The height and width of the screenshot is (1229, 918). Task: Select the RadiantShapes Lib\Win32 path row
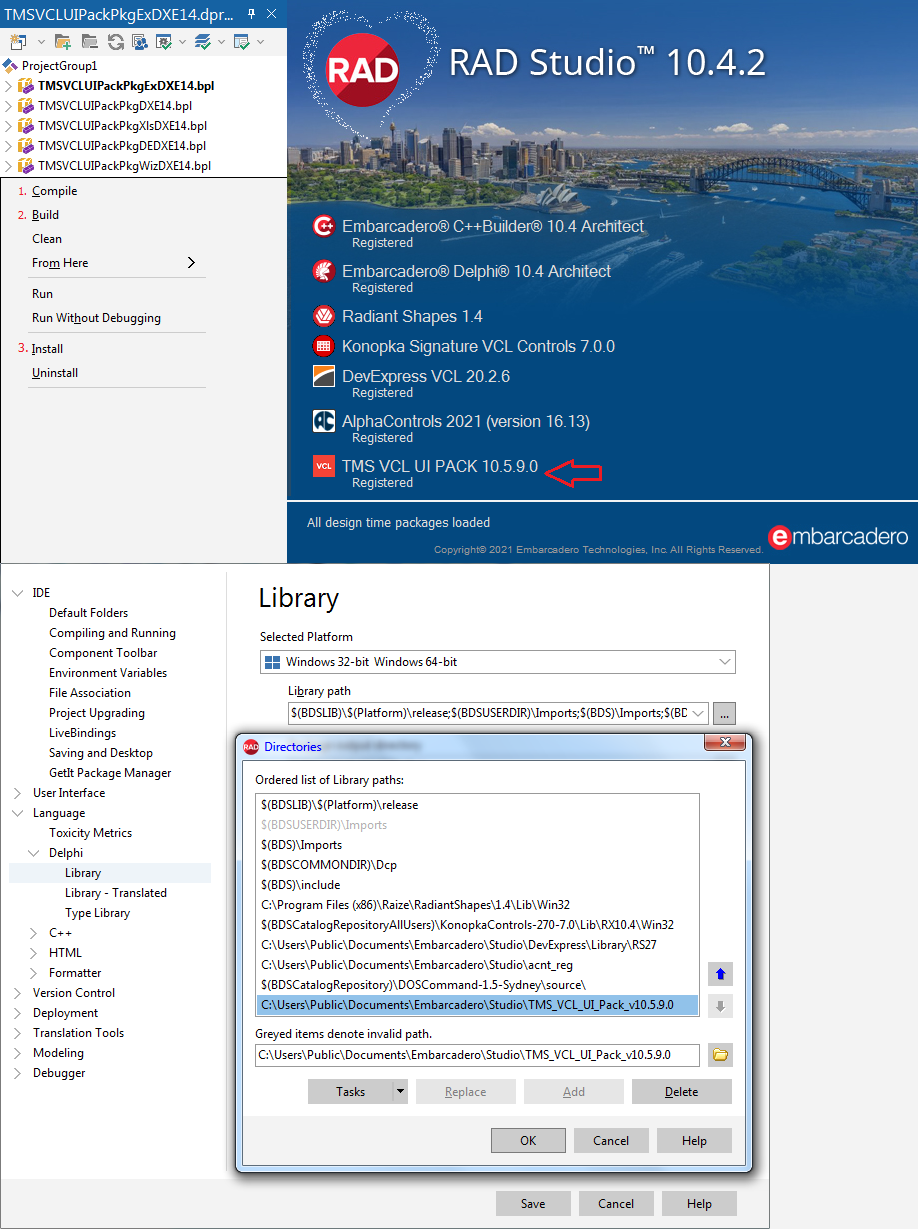click(x=477, y=905)
